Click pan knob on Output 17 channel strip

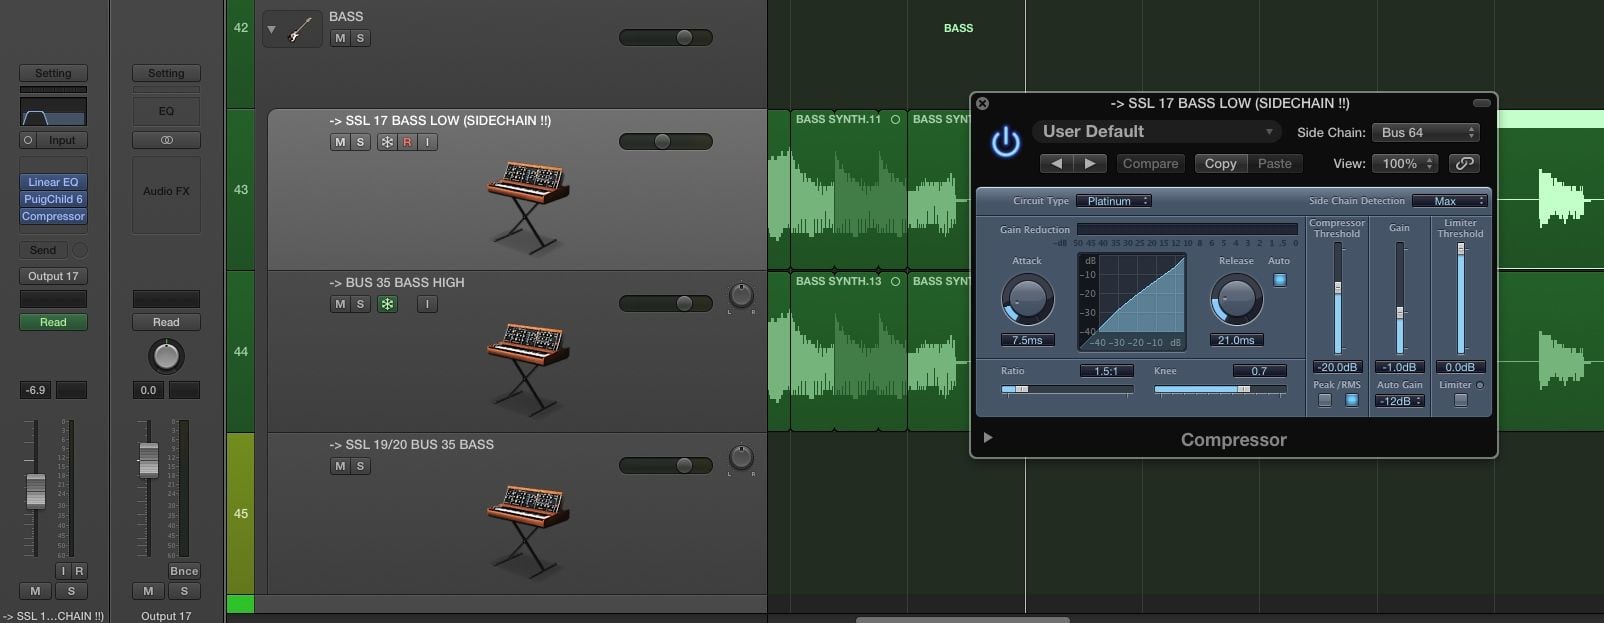(166, 356)
